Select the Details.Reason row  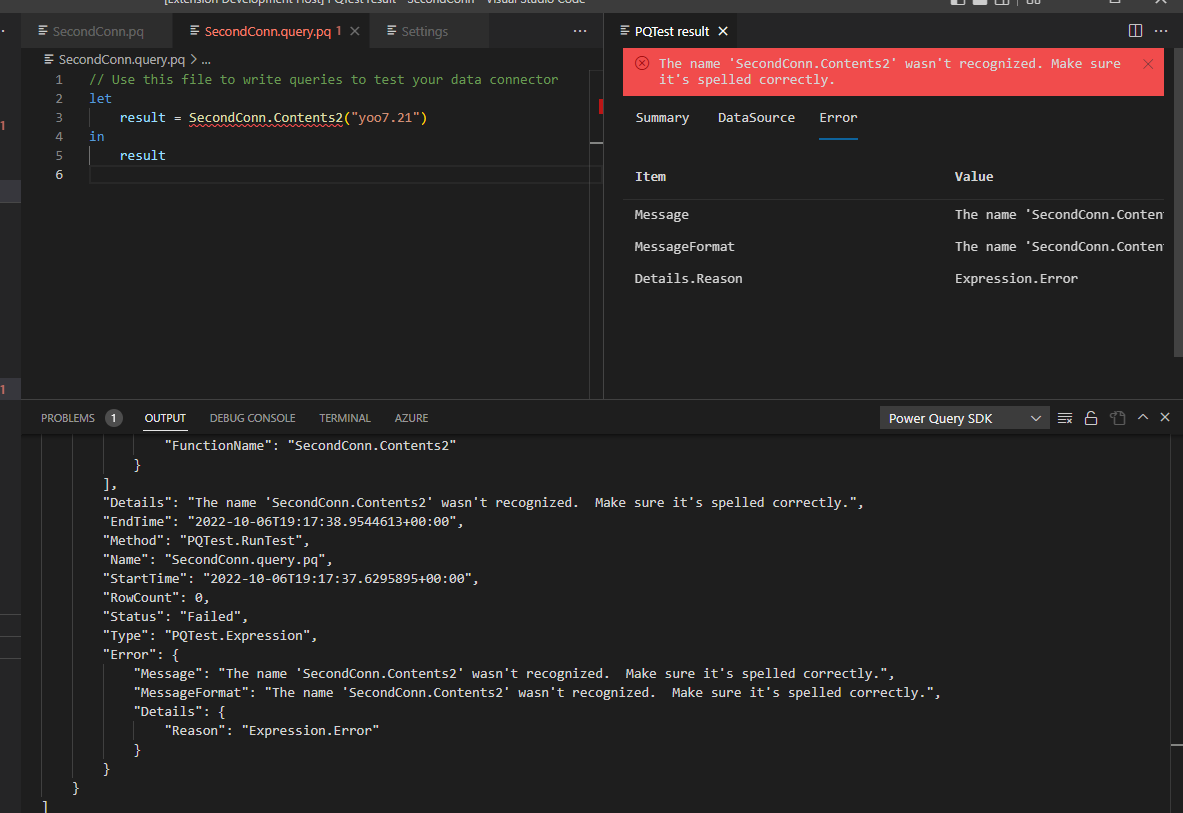point(893,278)
